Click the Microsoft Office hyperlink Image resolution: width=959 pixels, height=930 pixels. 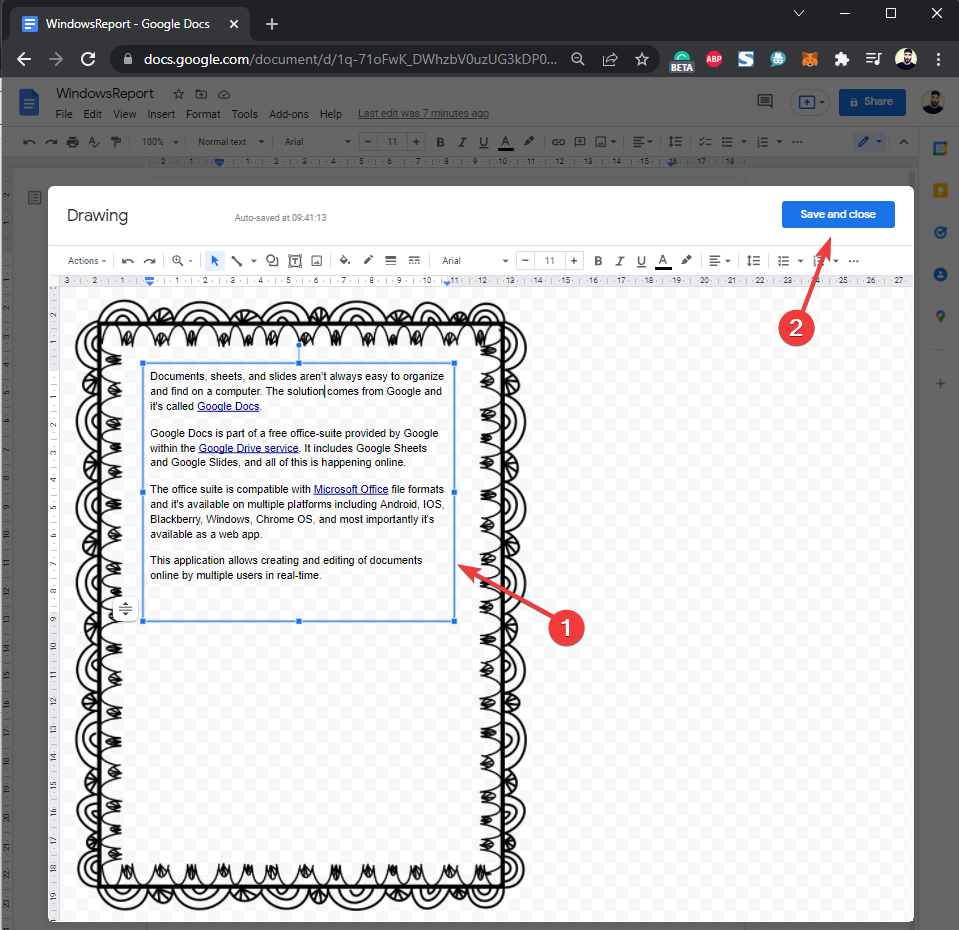click(350, 490)
